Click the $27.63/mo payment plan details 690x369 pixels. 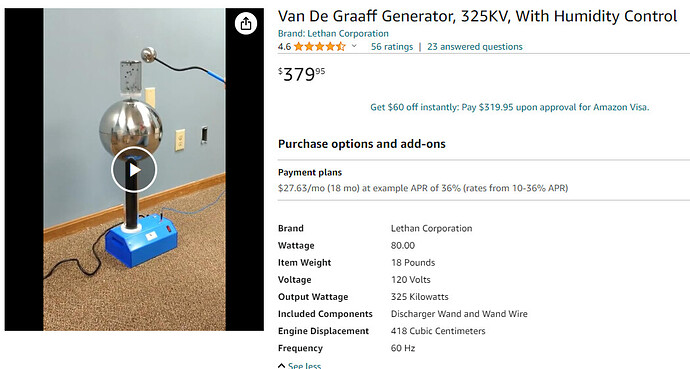(423, 188)
